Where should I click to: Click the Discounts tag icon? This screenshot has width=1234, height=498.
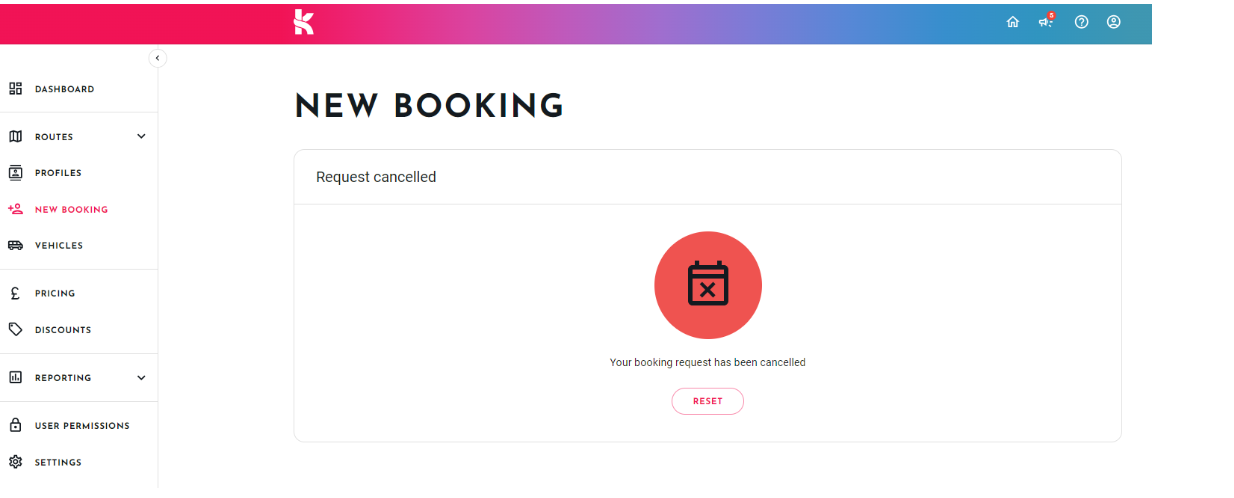tap(15, 329)
